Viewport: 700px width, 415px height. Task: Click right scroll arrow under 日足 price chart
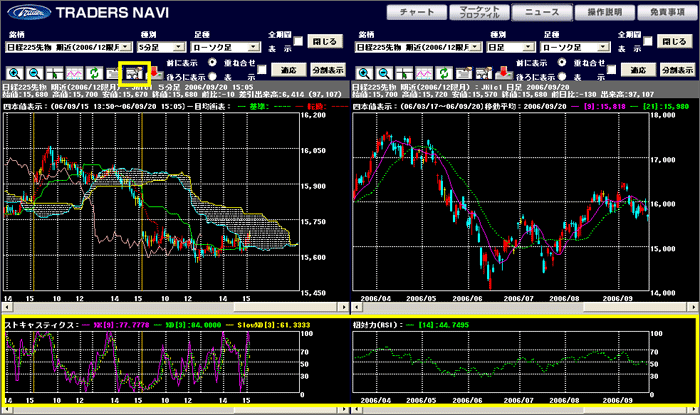693,307
